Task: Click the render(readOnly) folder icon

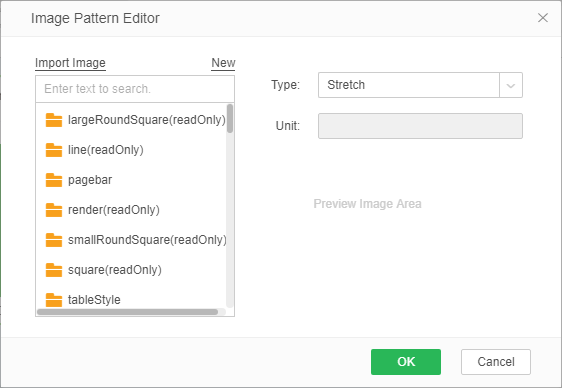Action: point(54,210)
